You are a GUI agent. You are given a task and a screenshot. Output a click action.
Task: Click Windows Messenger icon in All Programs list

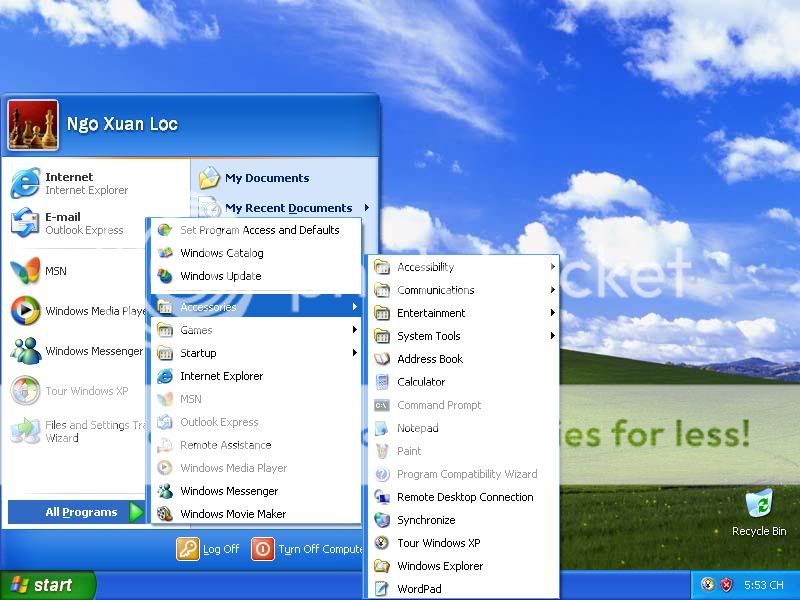click(165, 491)
